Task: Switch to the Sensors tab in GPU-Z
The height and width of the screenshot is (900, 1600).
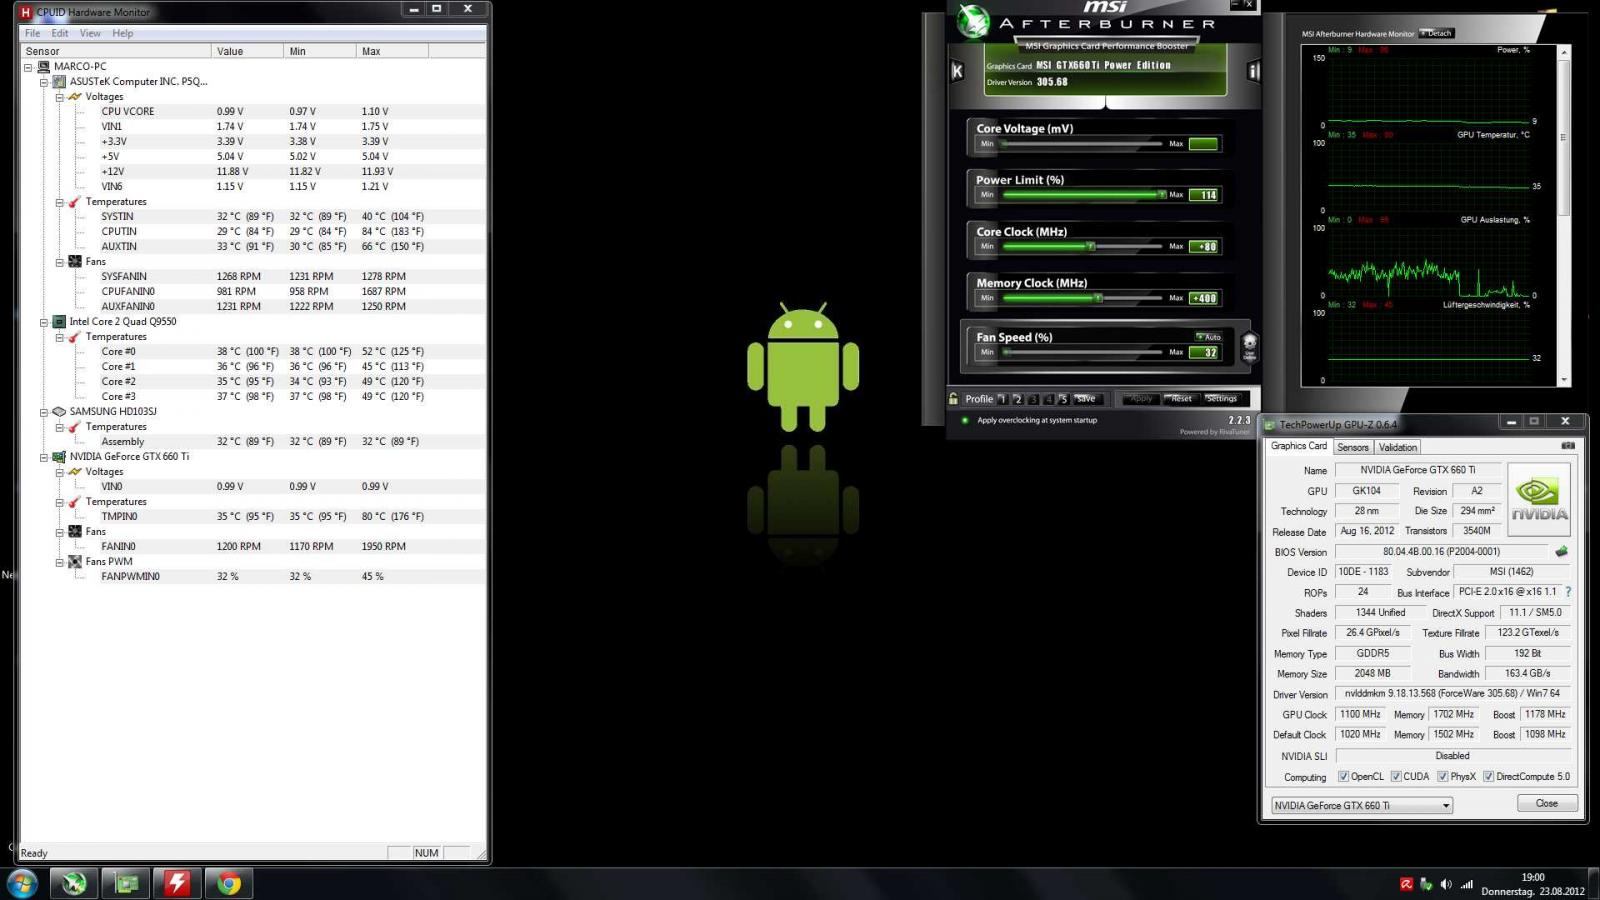Action: click(1353, 447)
